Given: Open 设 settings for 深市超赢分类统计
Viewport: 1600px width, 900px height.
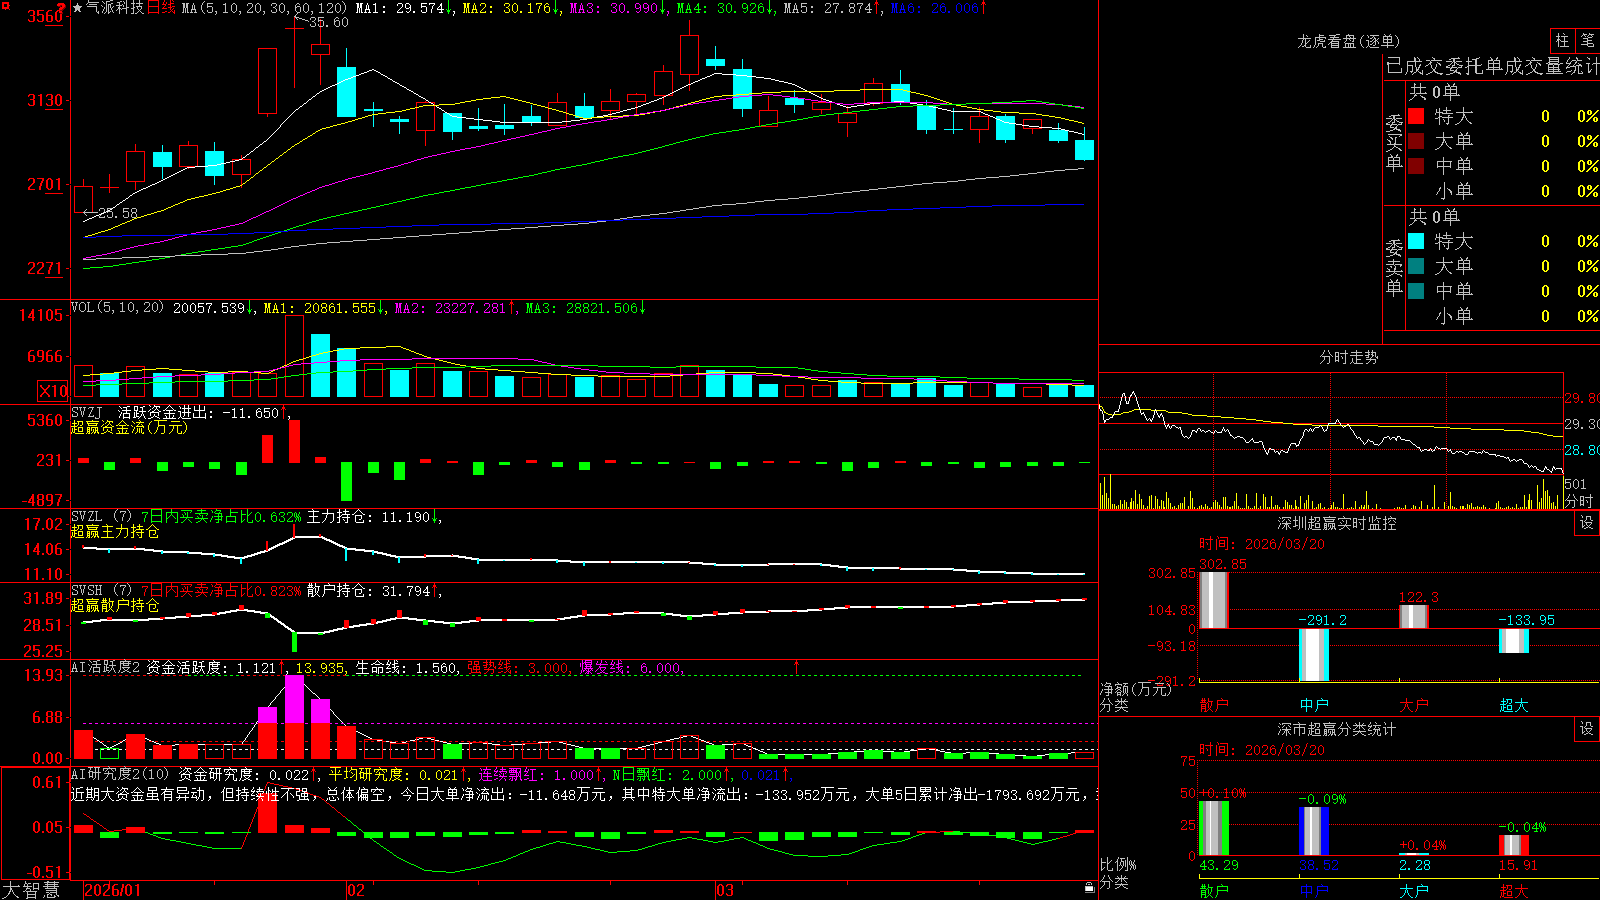Looking at the screenshot, I should pyautogui.click(x=1587, y=729).
